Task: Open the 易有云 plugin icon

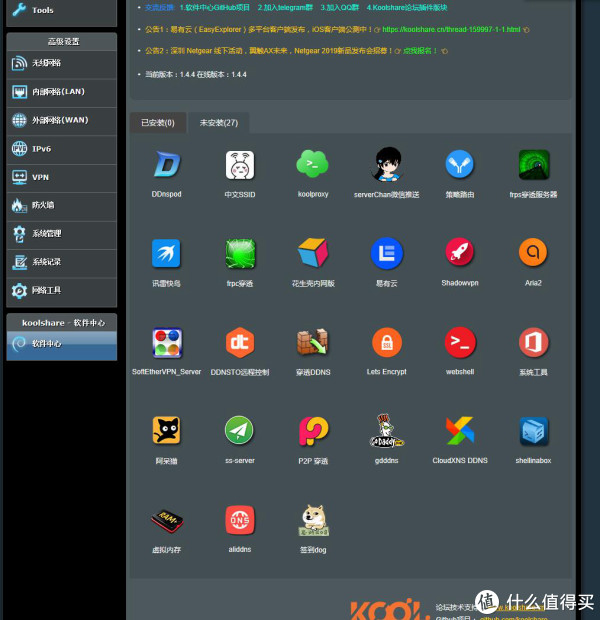Action: 386,253
